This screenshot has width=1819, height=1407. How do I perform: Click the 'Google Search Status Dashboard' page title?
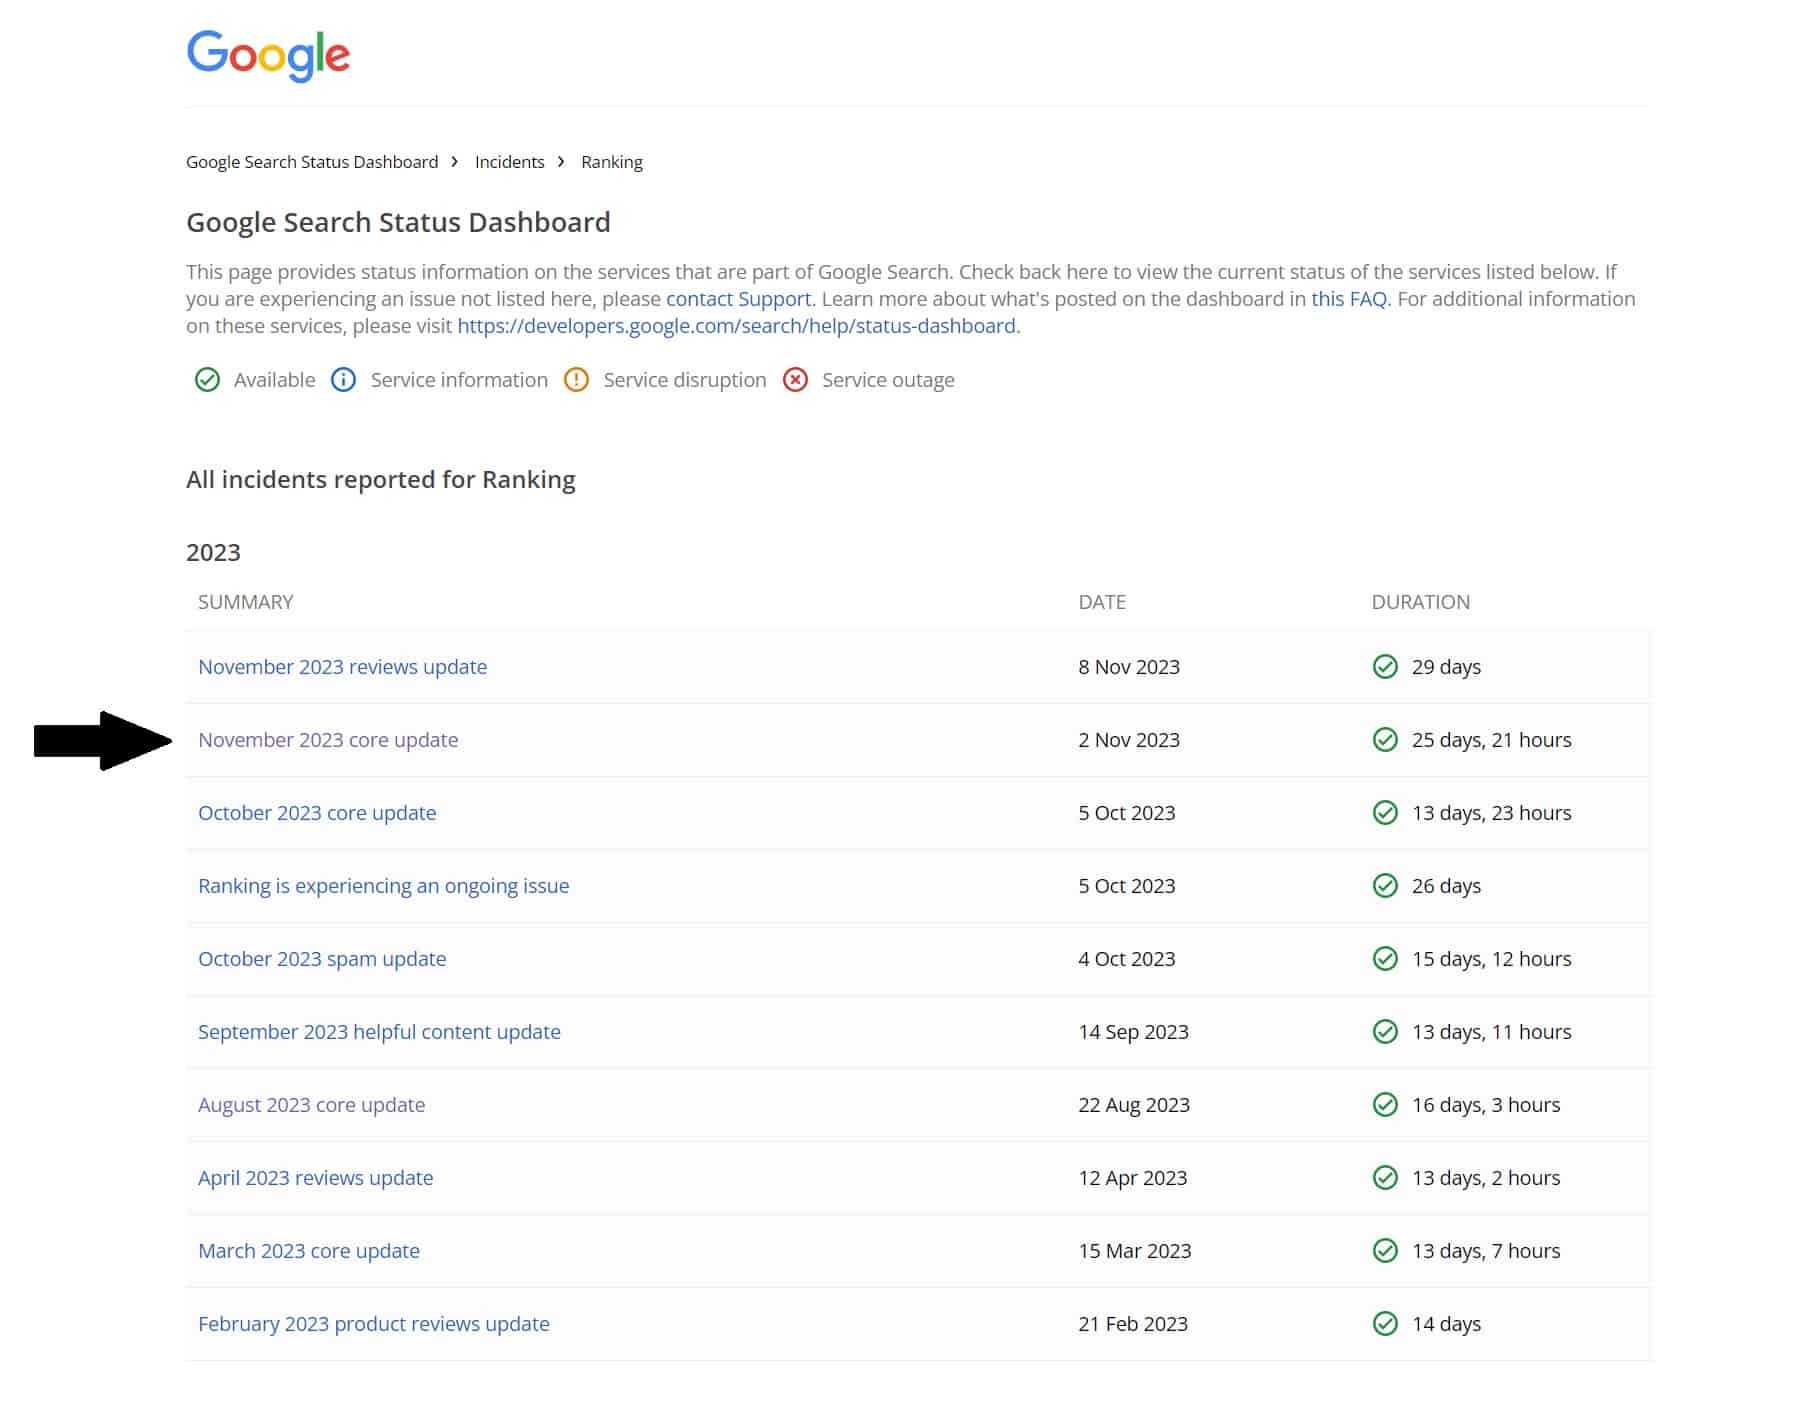[x=398, y=222]
